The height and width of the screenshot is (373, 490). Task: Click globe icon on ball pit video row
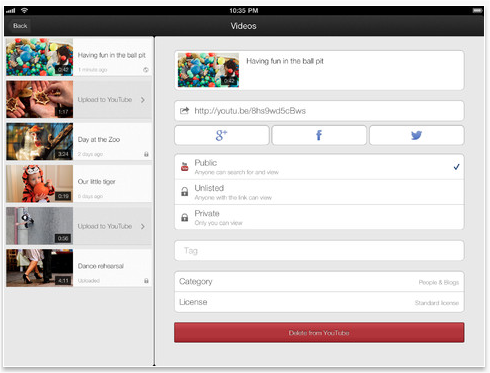click(x=146, y=70)
